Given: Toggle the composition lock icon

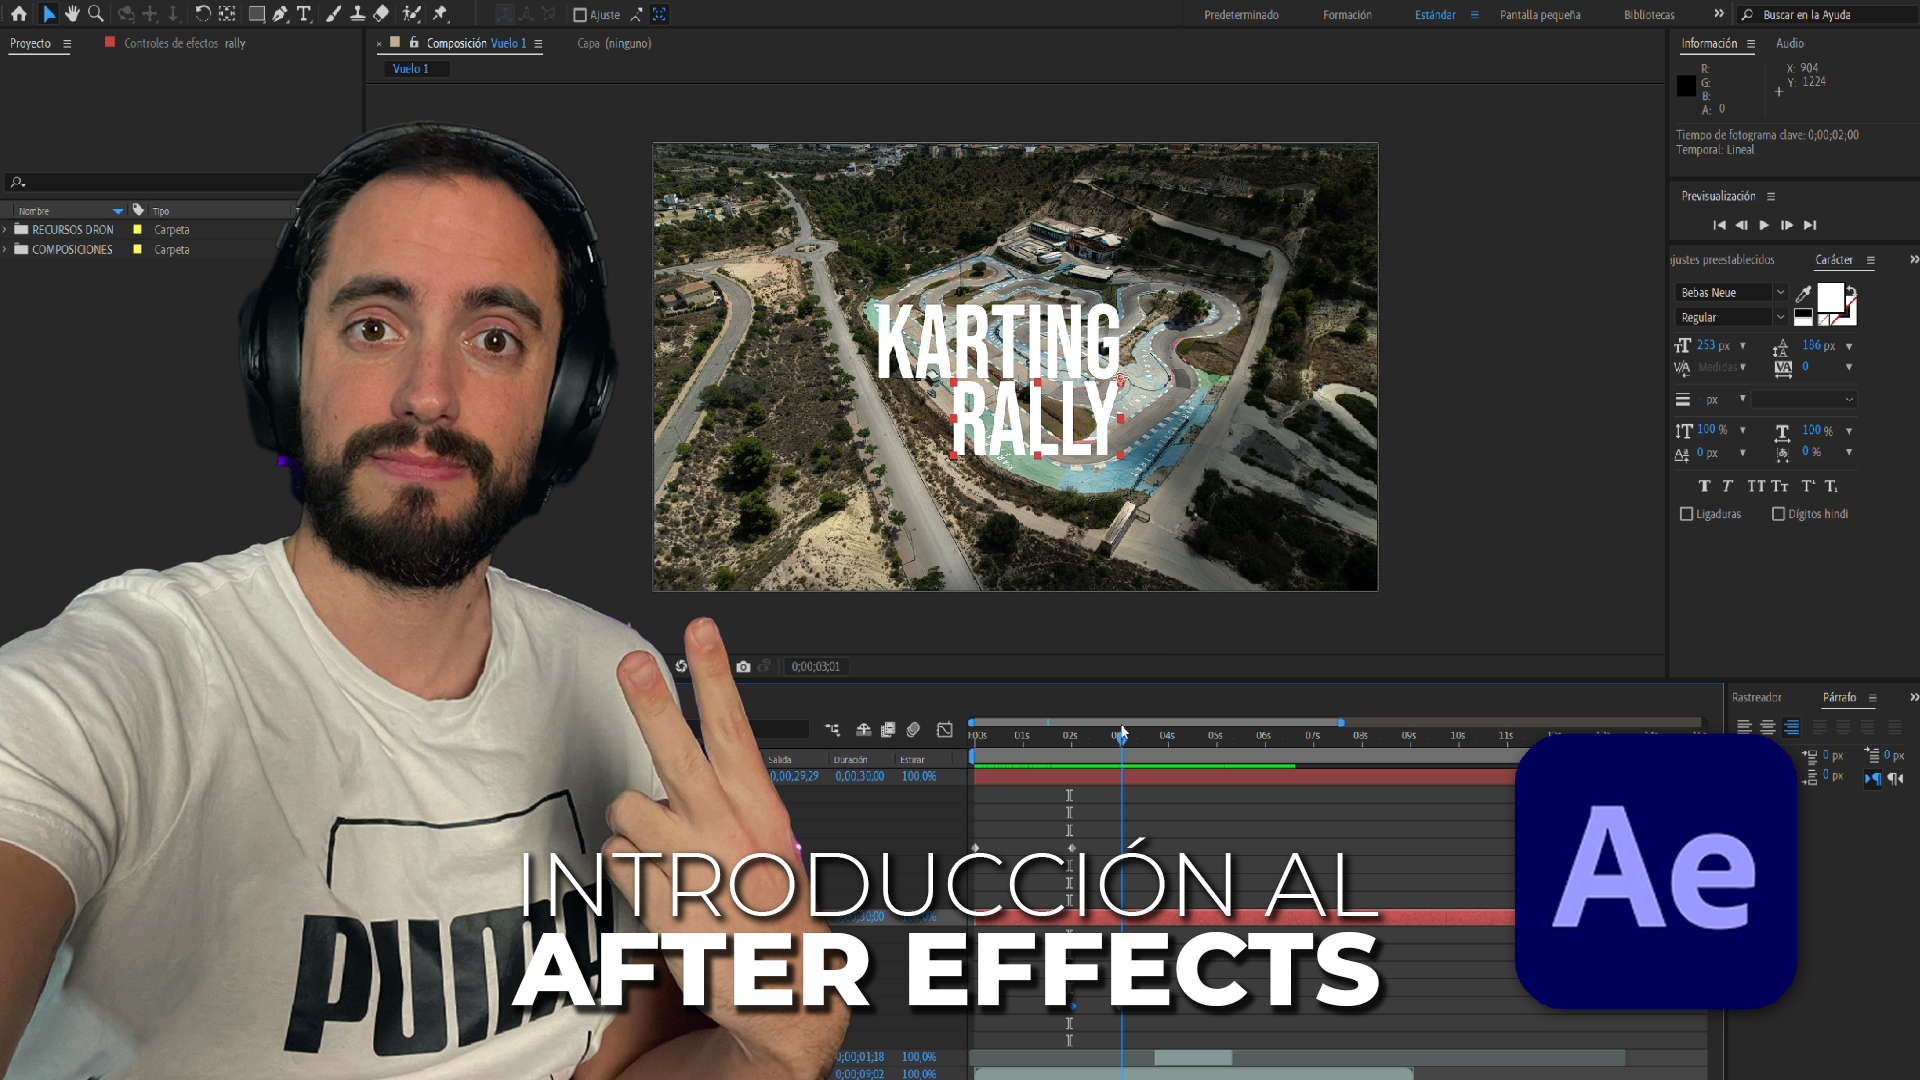Looking at the screenshot, I should 414,43.
